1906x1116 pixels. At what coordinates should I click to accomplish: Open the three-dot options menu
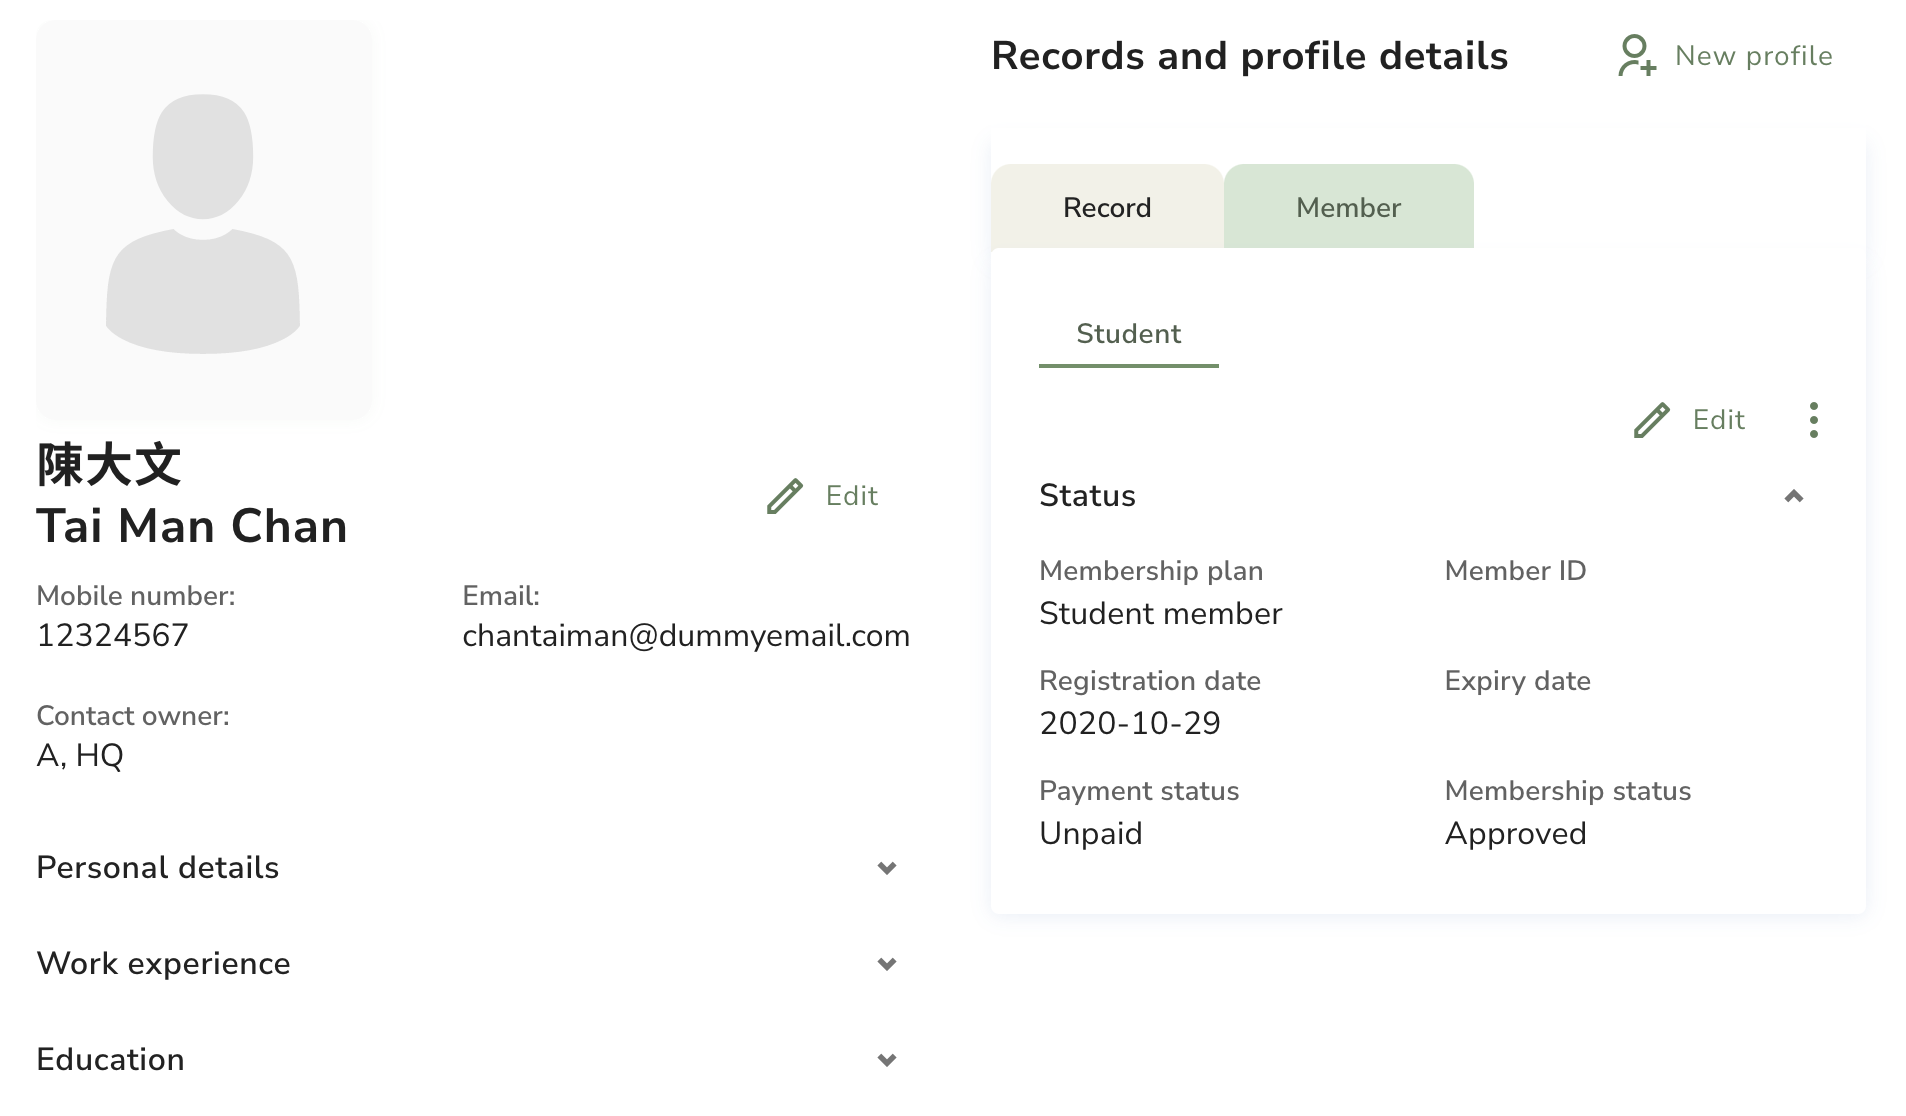[1813, 420]
